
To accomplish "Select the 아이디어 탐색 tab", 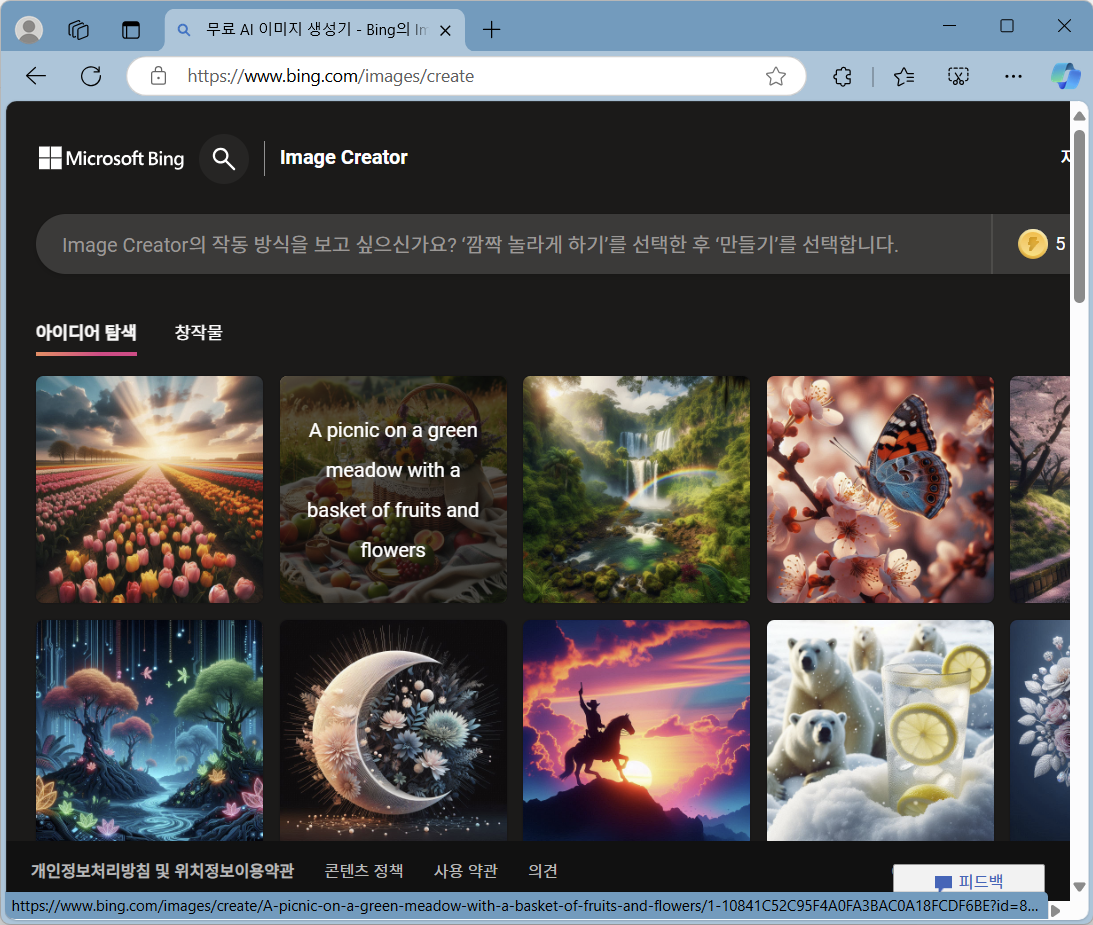I will click(x=86, y=332).
